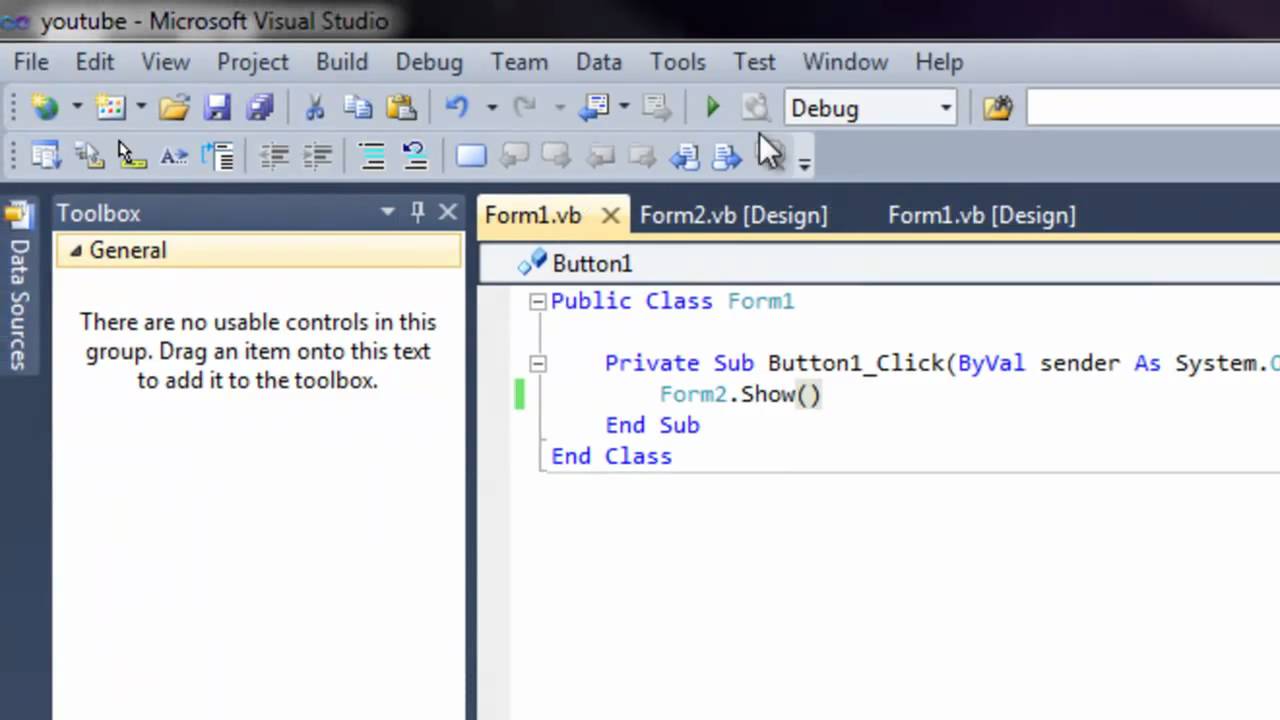Viewport: 1280px width, 720px height.
Task: Comment out selected lines icon
Action: coord(372,155)
